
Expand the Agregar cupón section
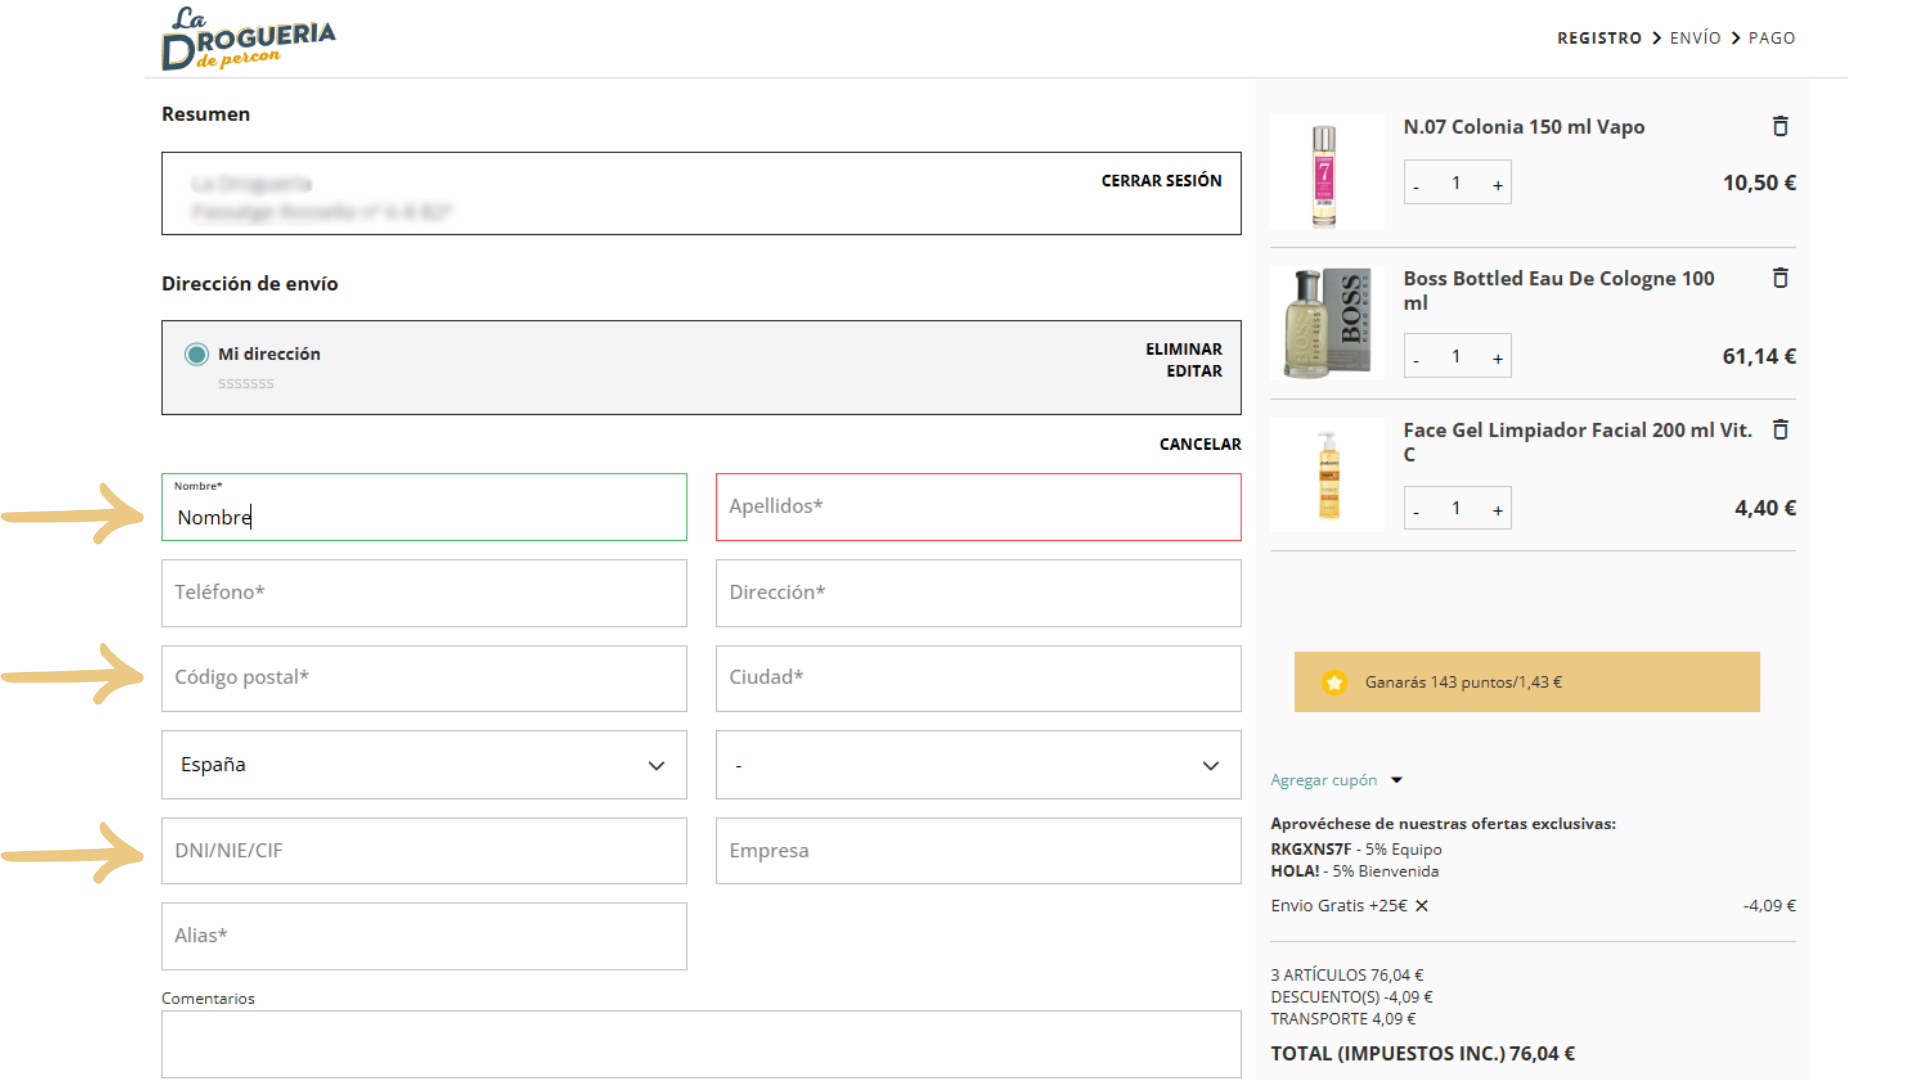tap(1336, 780)
